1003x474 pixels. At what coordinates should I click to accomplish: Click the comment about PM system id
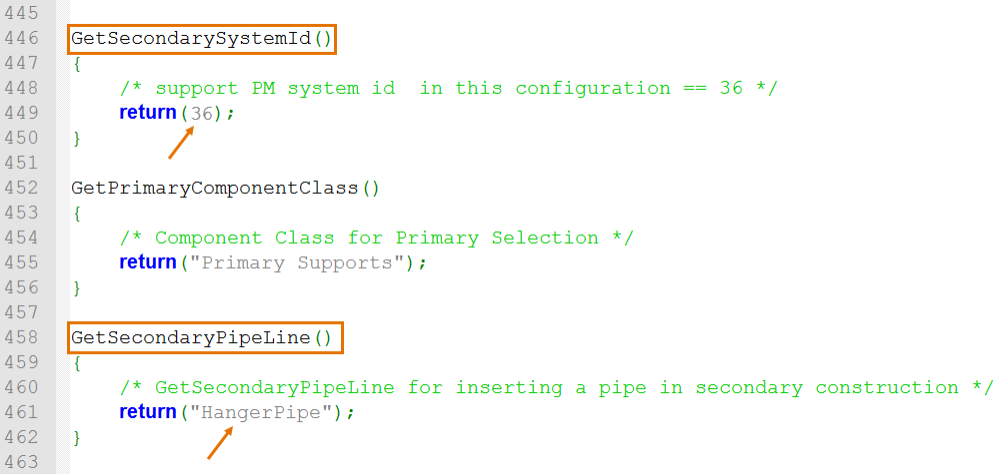click(448, 88)
